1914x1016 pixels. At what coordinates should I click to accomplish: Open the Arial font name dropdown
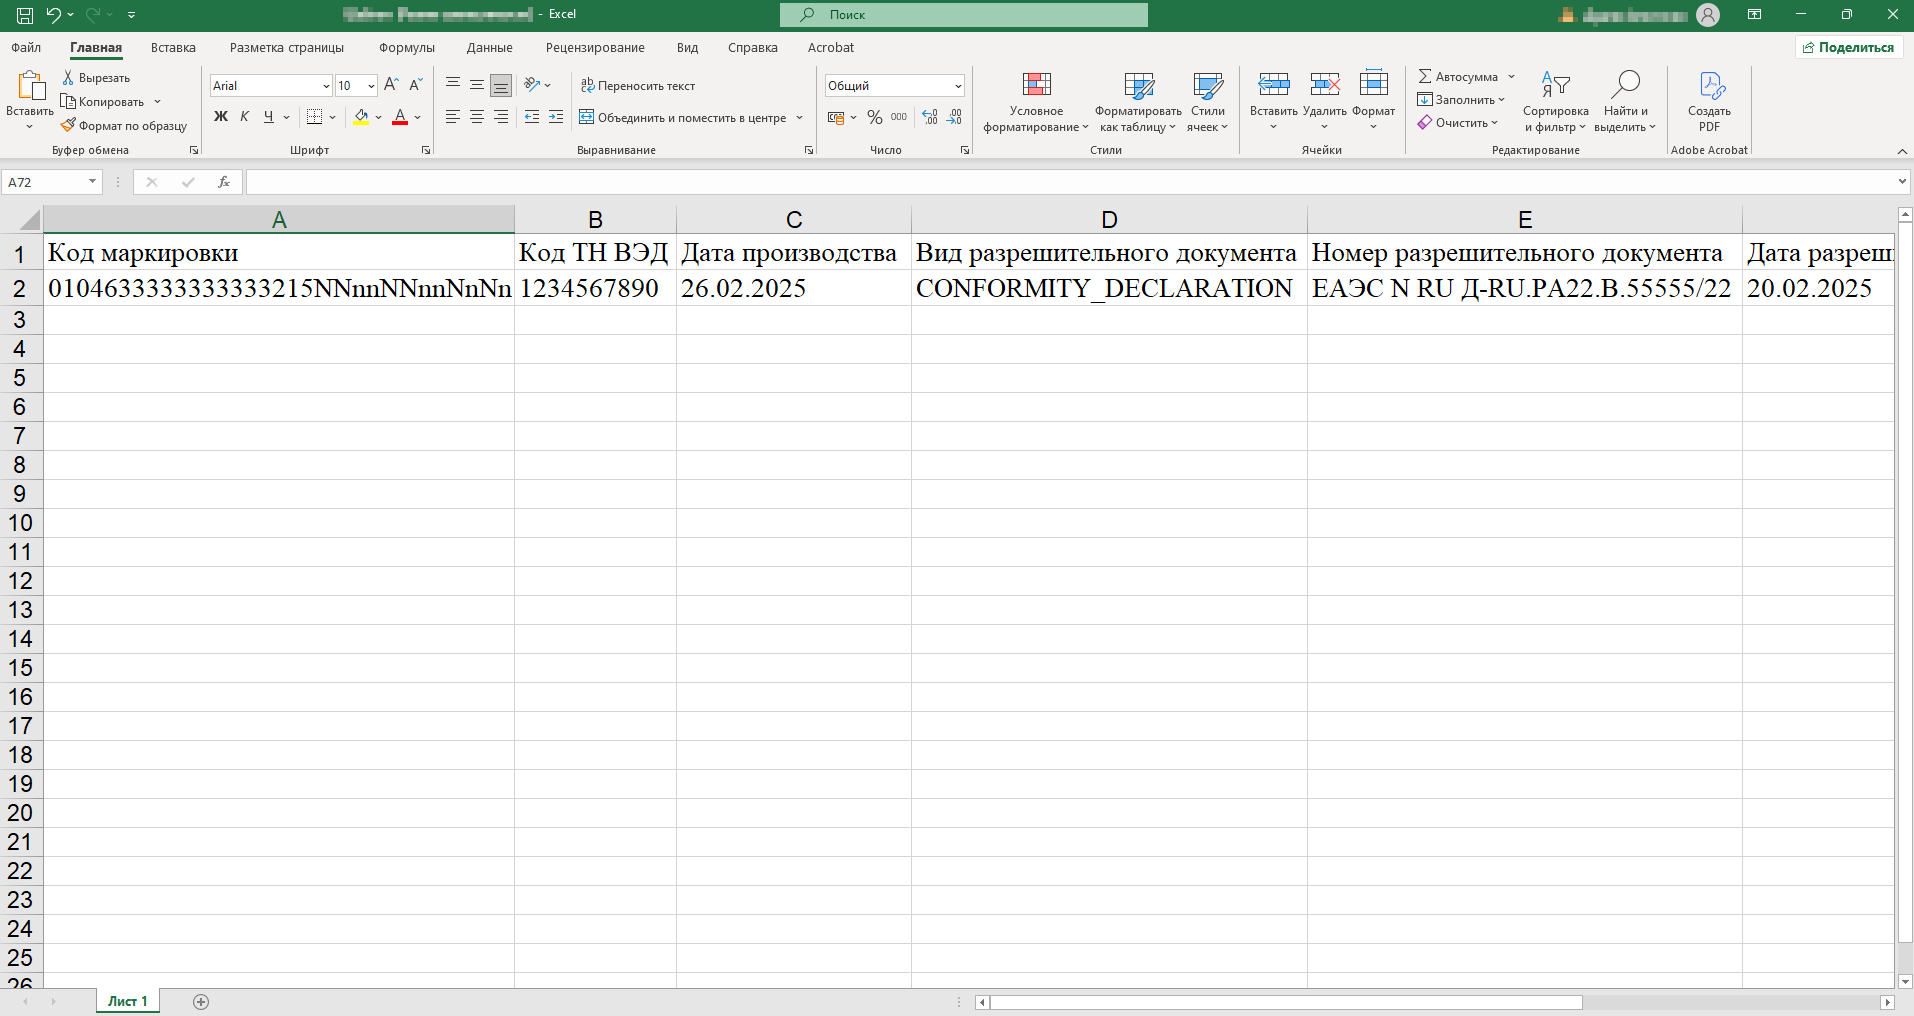point(326,86)
